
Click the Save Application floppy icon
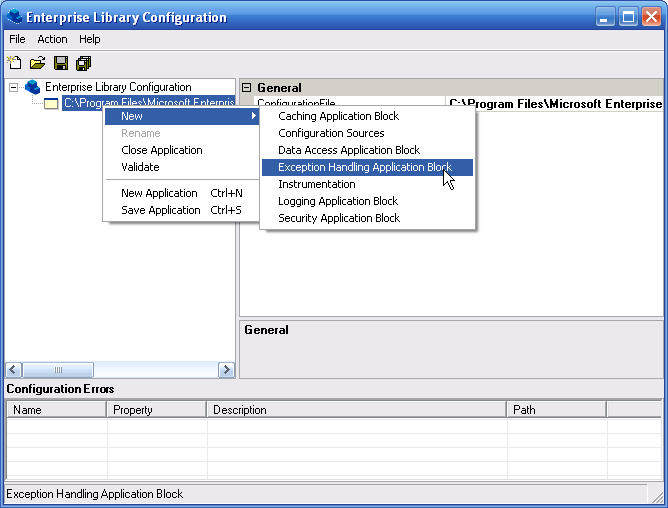61,63
